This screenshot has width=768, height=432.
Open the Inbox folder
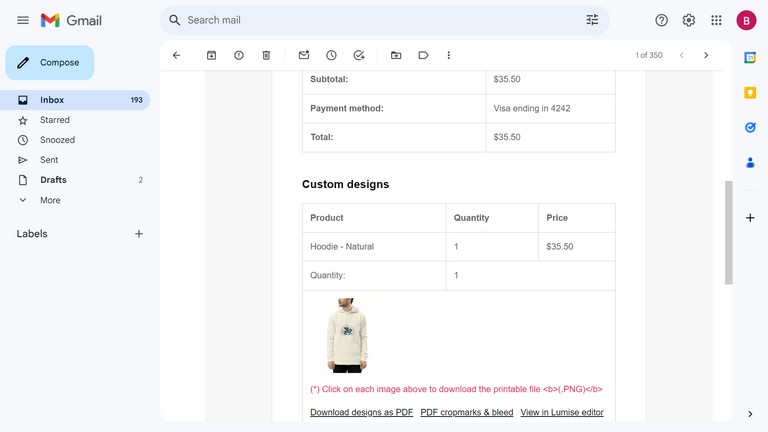(x=52, y=100)
